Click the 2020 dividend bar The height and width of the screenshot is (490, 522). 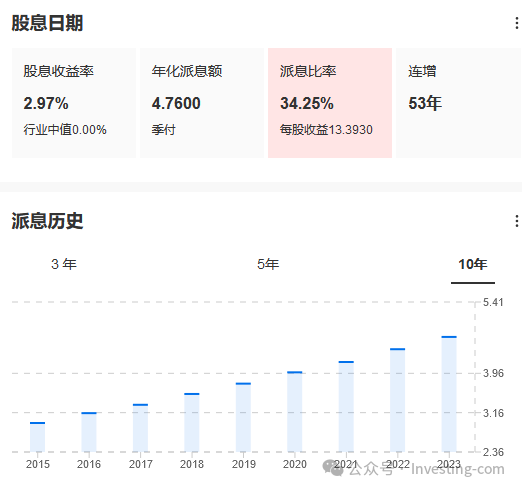(x=295, y=412)
